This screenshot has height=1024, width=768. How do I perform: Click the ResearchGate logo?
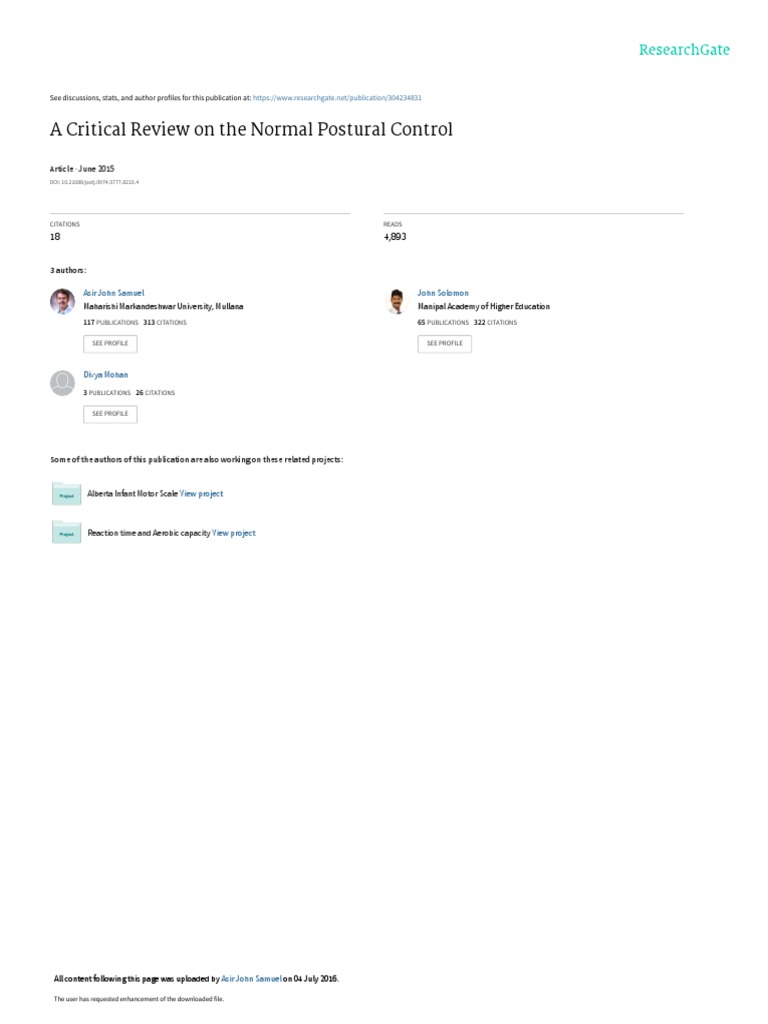(684, 50)
